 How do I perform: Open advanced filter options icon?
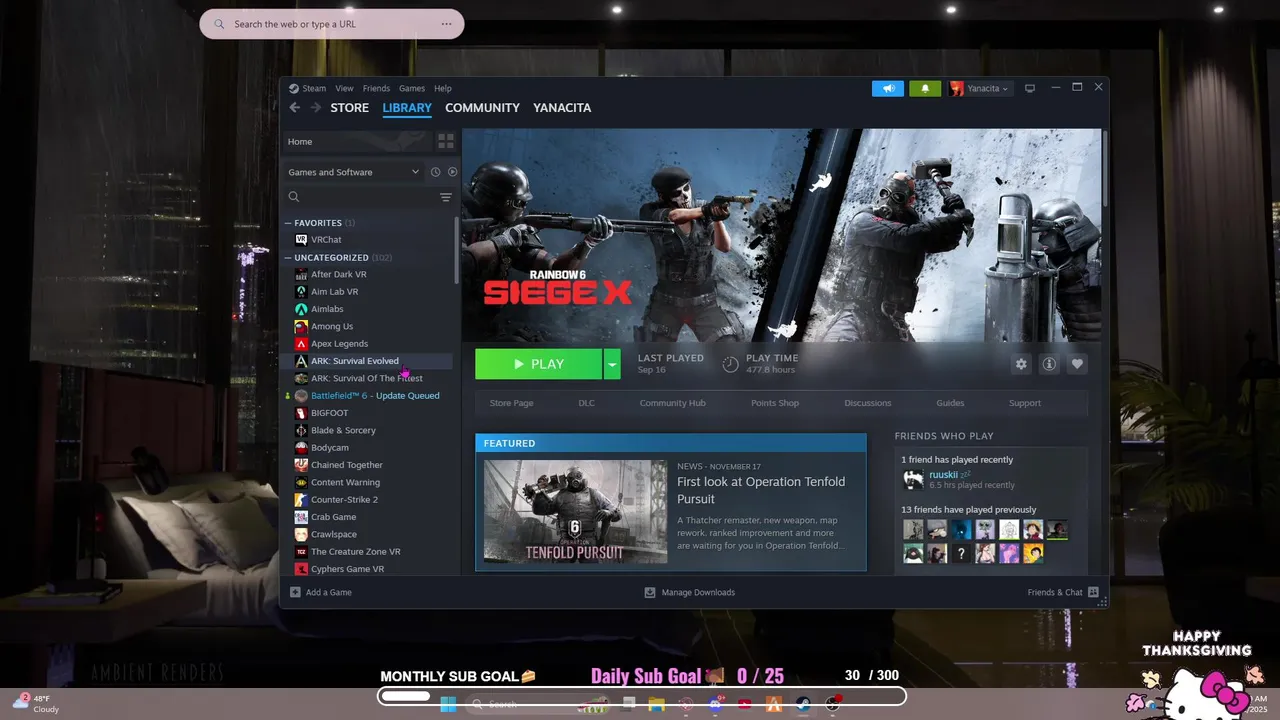[x=446, y=197]
